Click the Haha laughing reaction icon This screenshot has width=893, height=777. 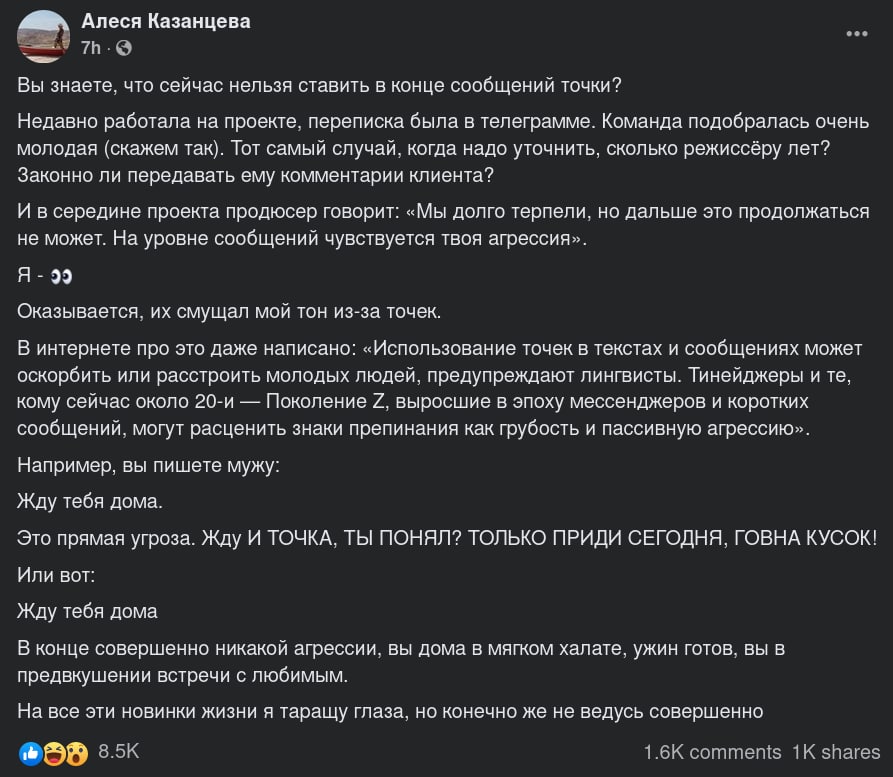pyautogui.click(x=53, y=752)
